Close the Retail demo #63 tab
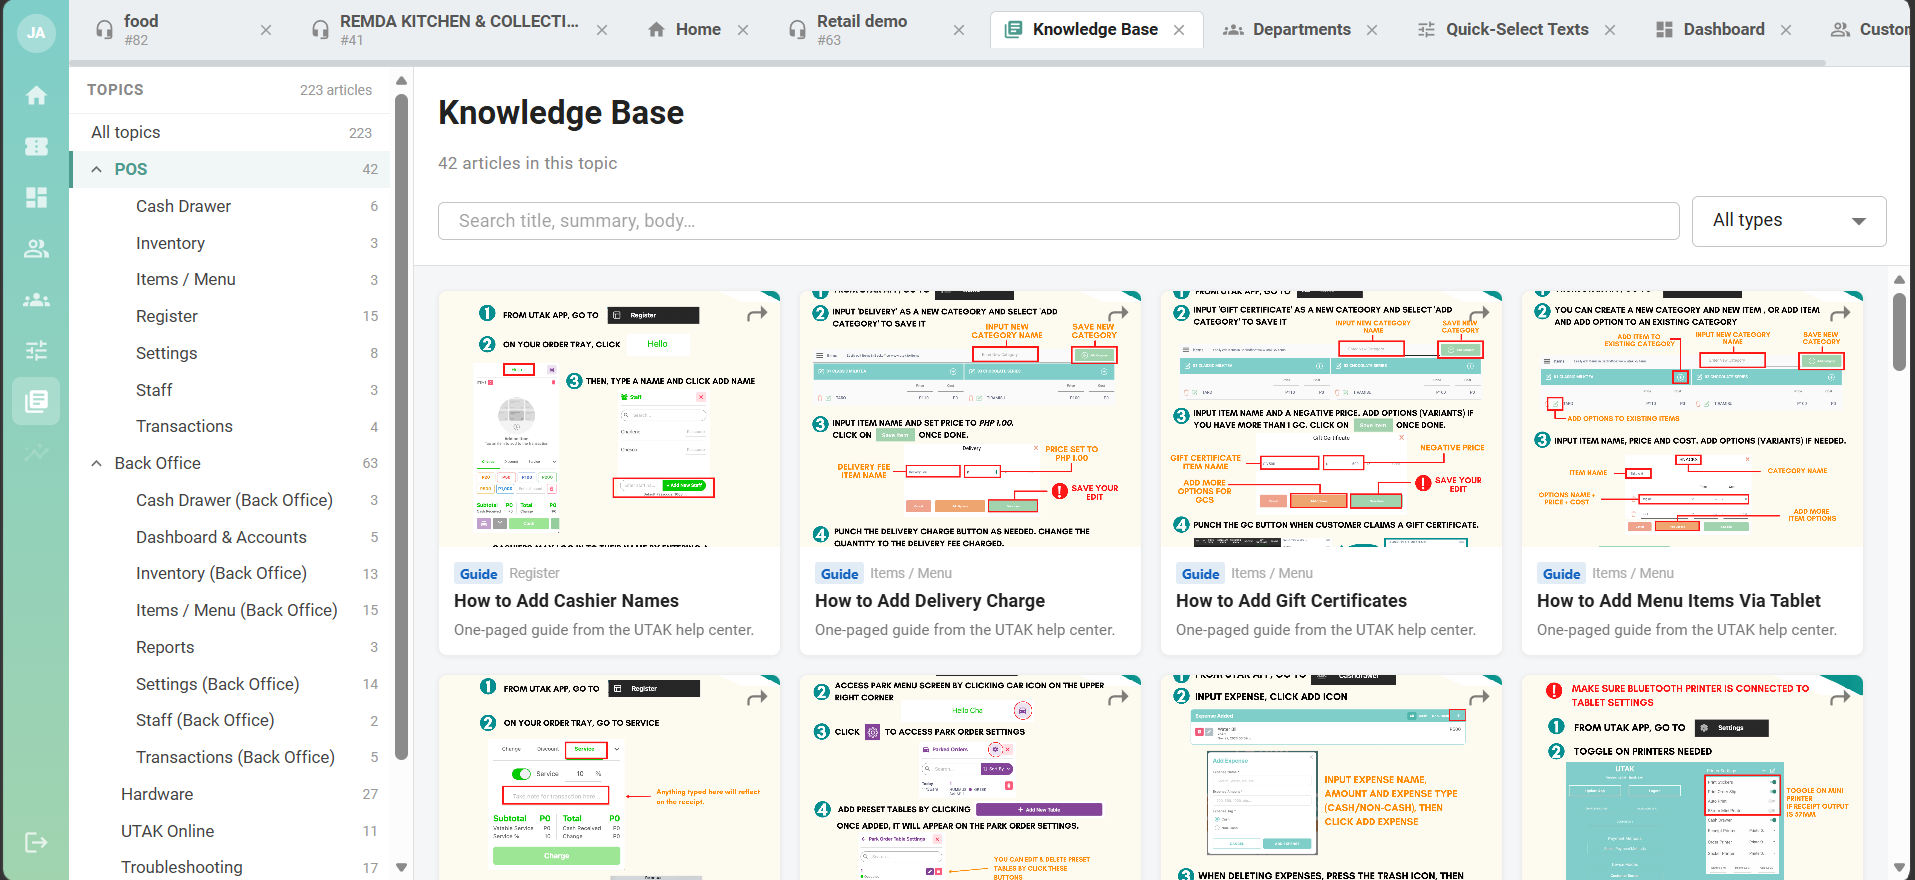 point(959,30)
